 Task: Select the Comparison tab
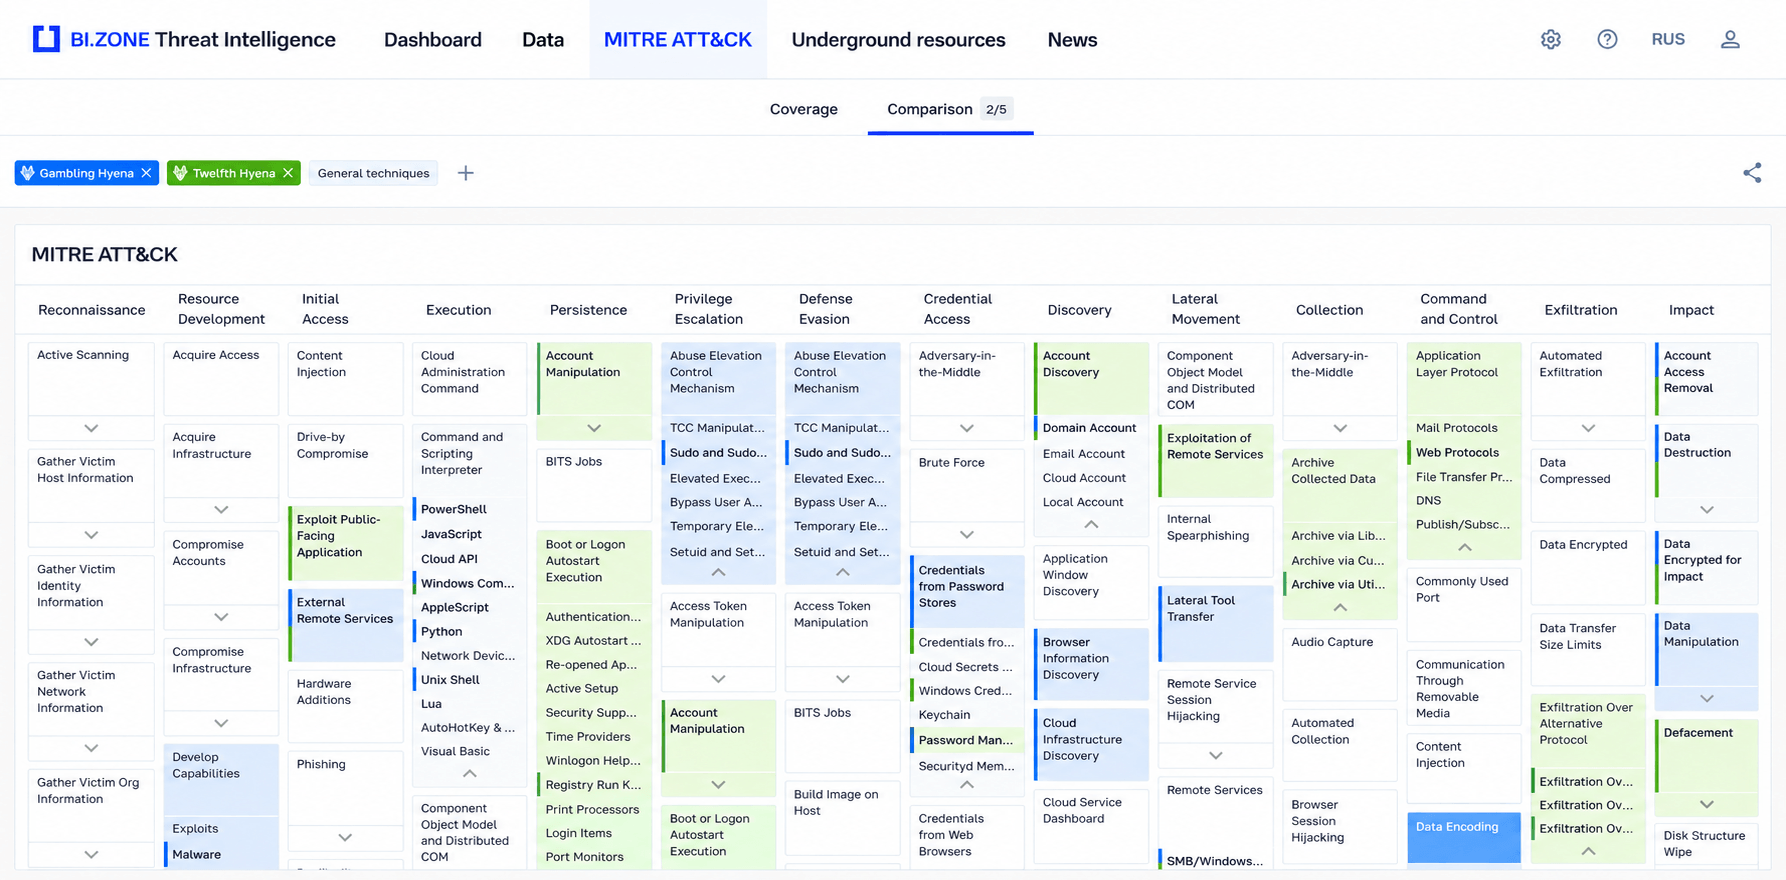[950, 109]
